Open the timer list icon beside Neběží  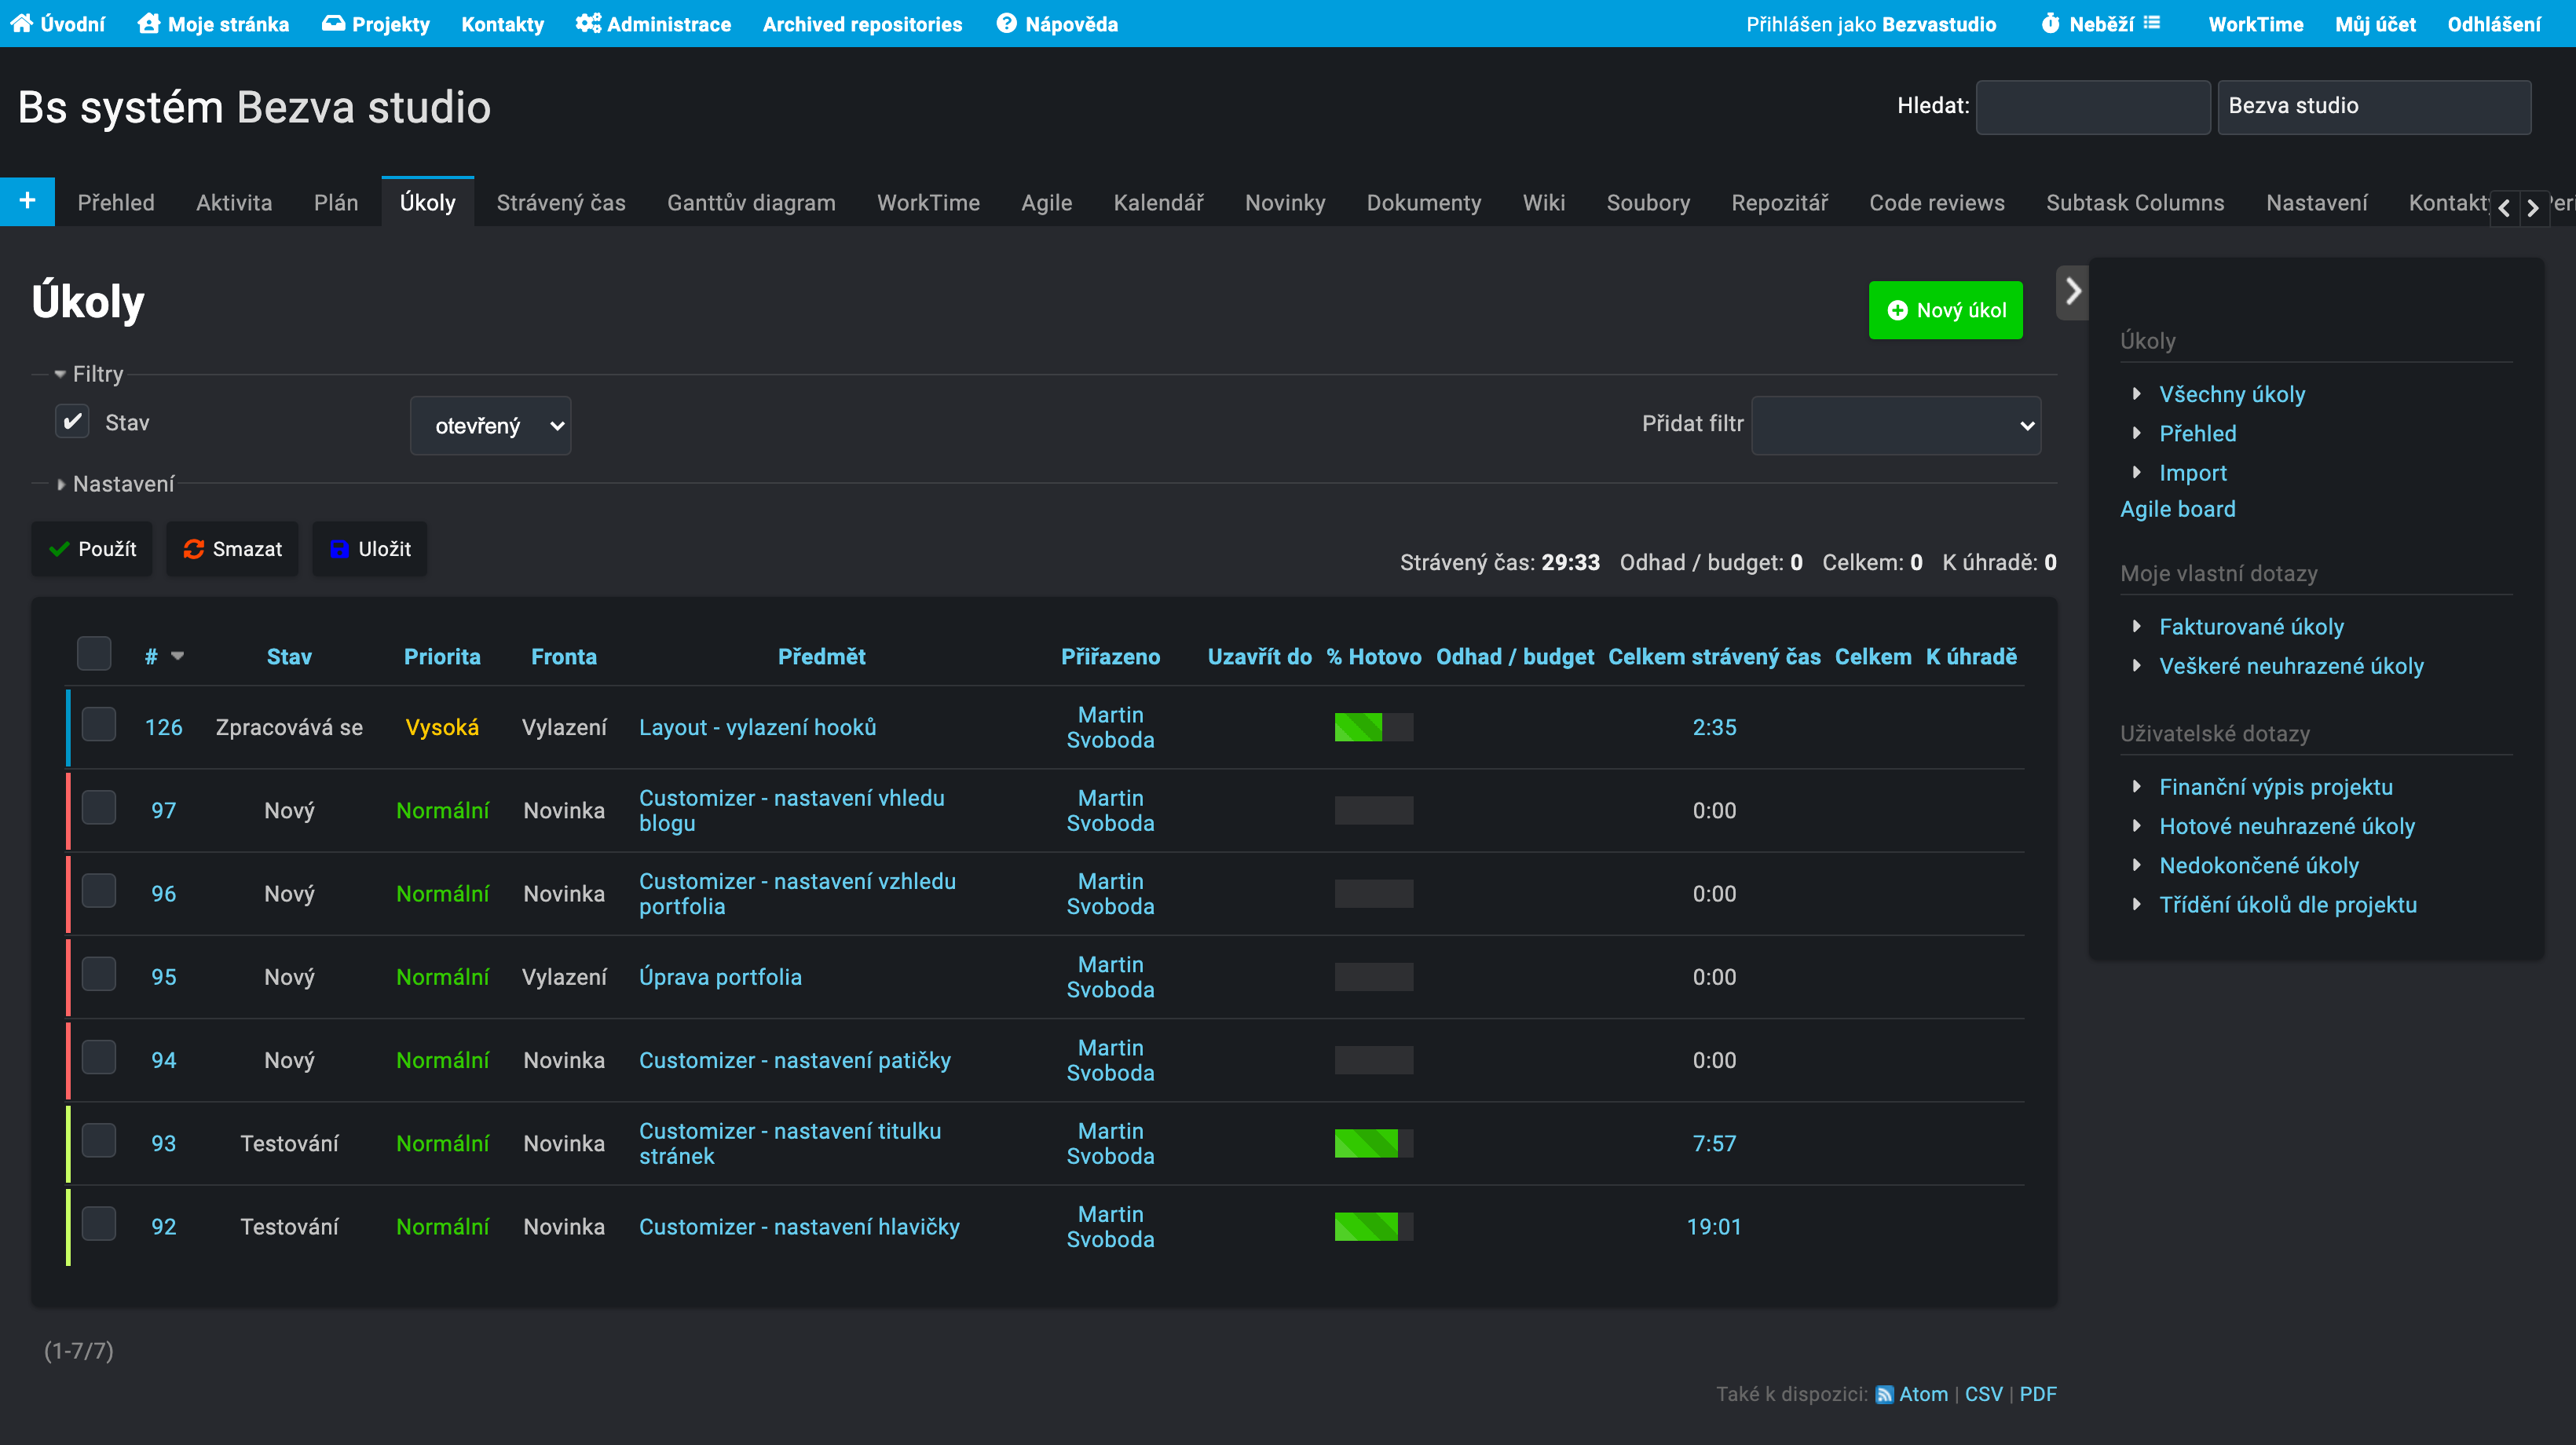2152,22
